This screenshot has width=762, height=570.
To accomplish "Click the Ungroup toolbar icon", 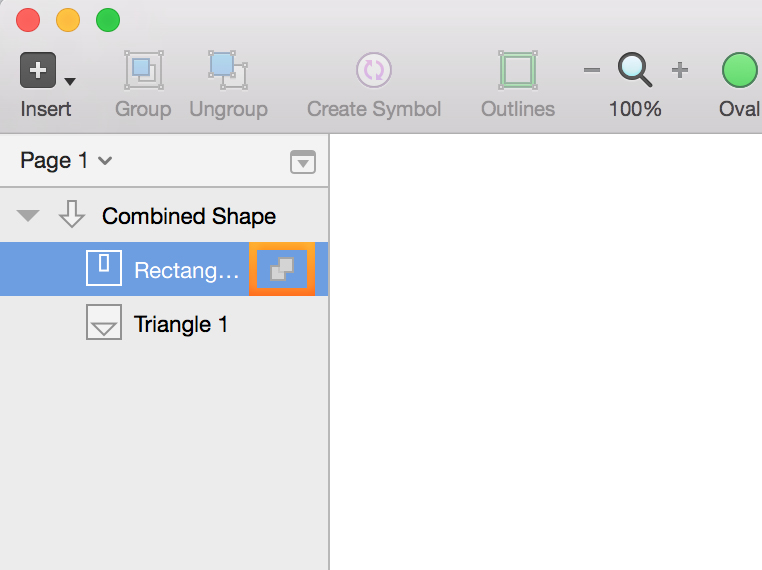I will click(228, 69).
